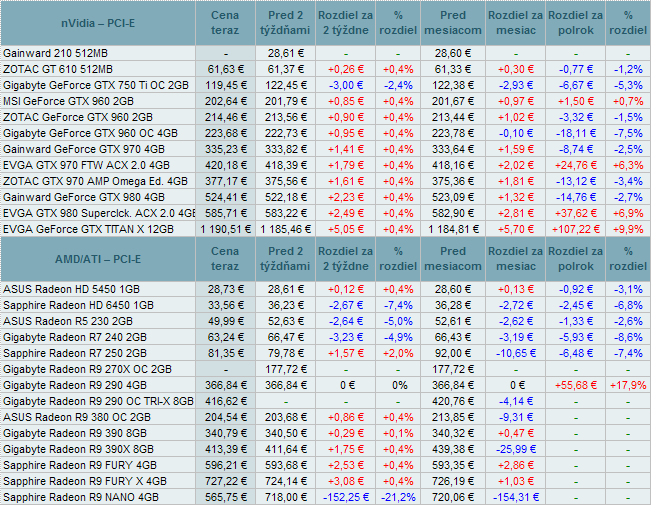Image resolution: width=651 pixels, height=505 pixels.
Task: Select the "ZOTAC GT 610 512MB" product name
Action: tap(58, 69)
